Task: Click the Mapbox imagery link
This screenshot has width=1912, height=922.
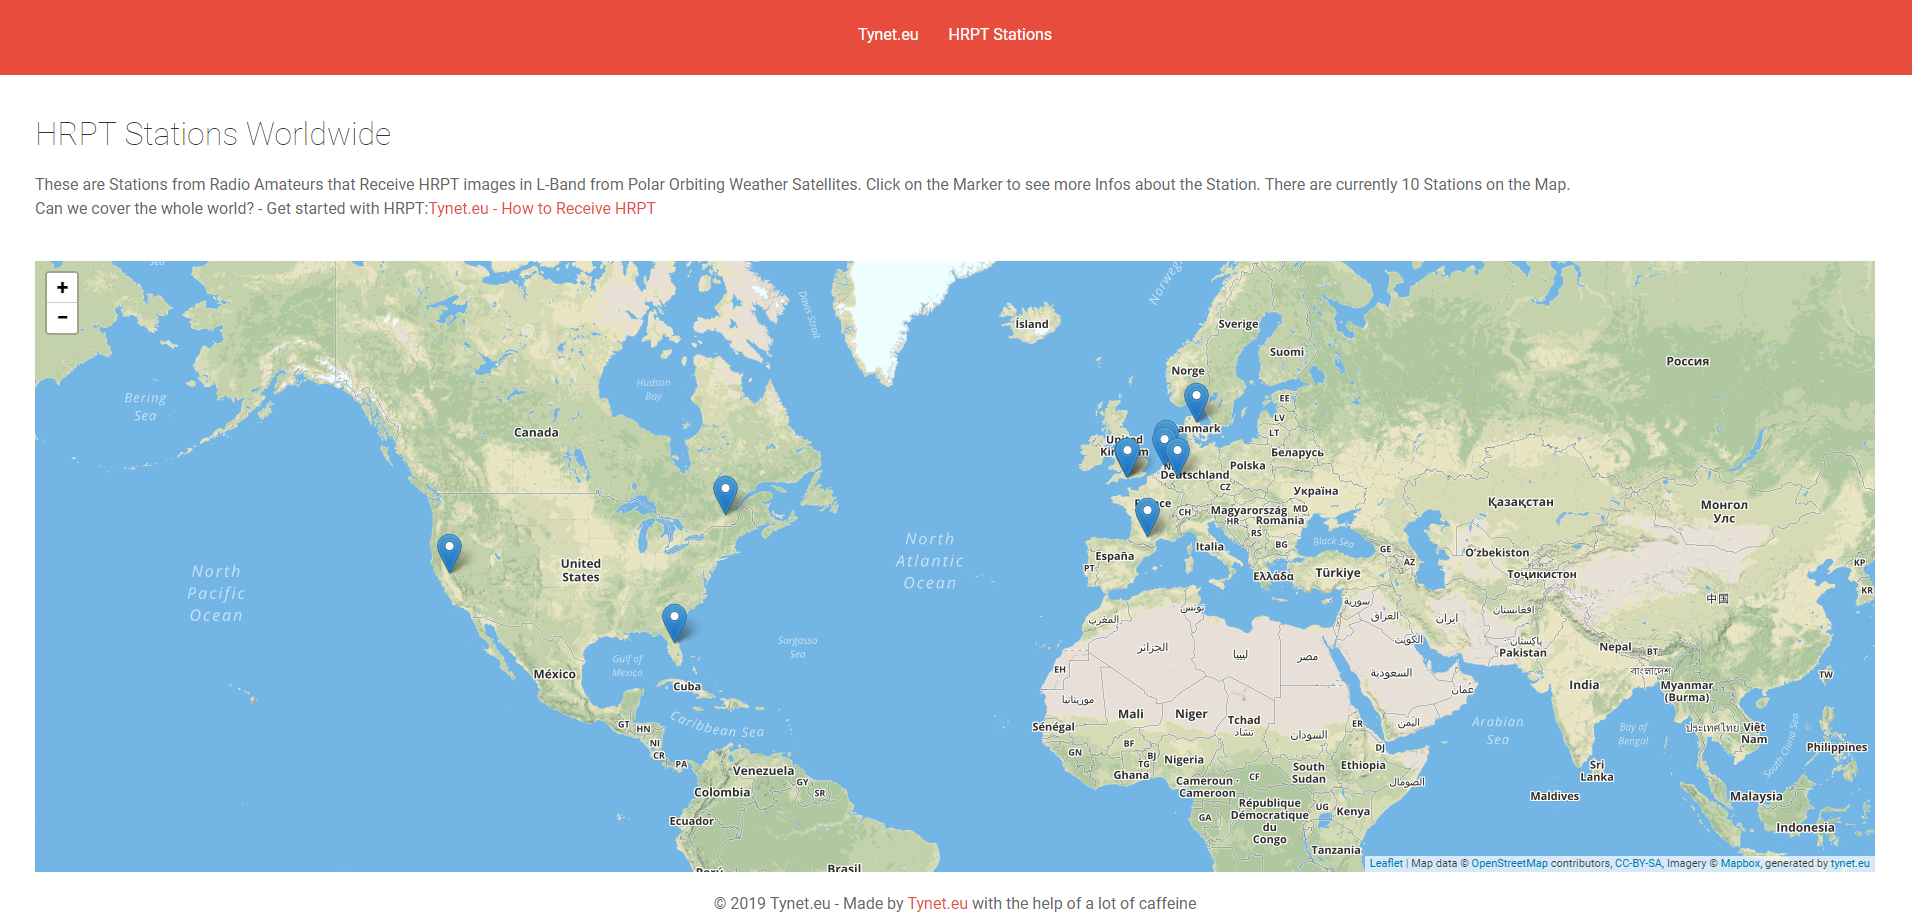Action: pyautogui.click(x=1740, y=863)
